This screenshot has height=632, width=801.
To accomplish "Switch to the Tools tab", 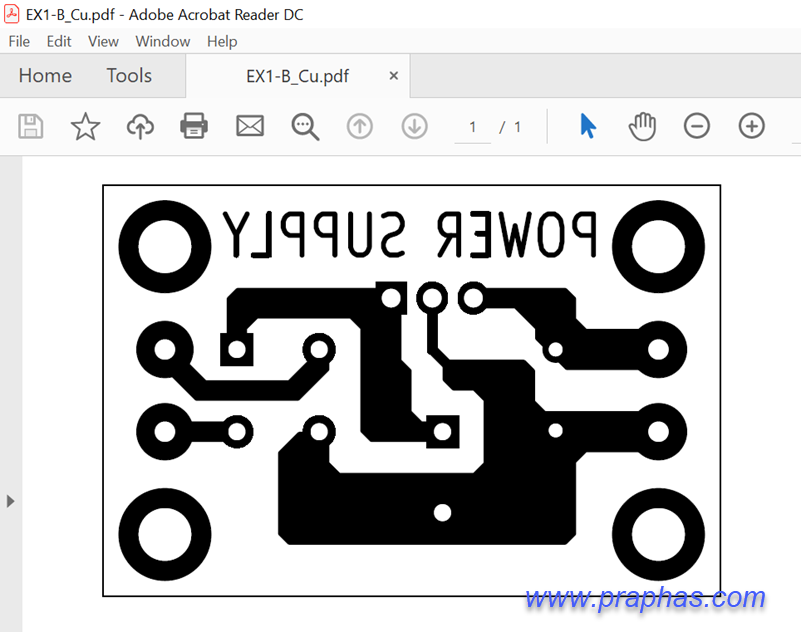I will click(129, 76).
